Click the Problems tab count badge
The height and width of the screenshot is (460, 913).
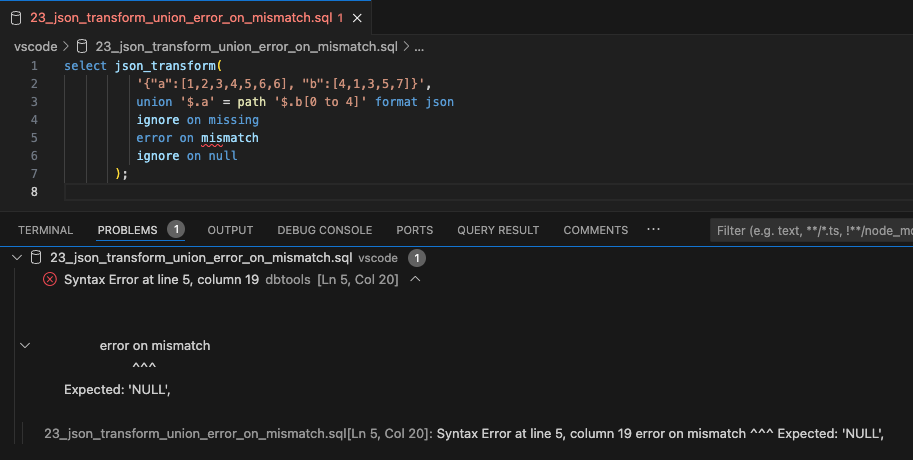[x=176, y=229]
